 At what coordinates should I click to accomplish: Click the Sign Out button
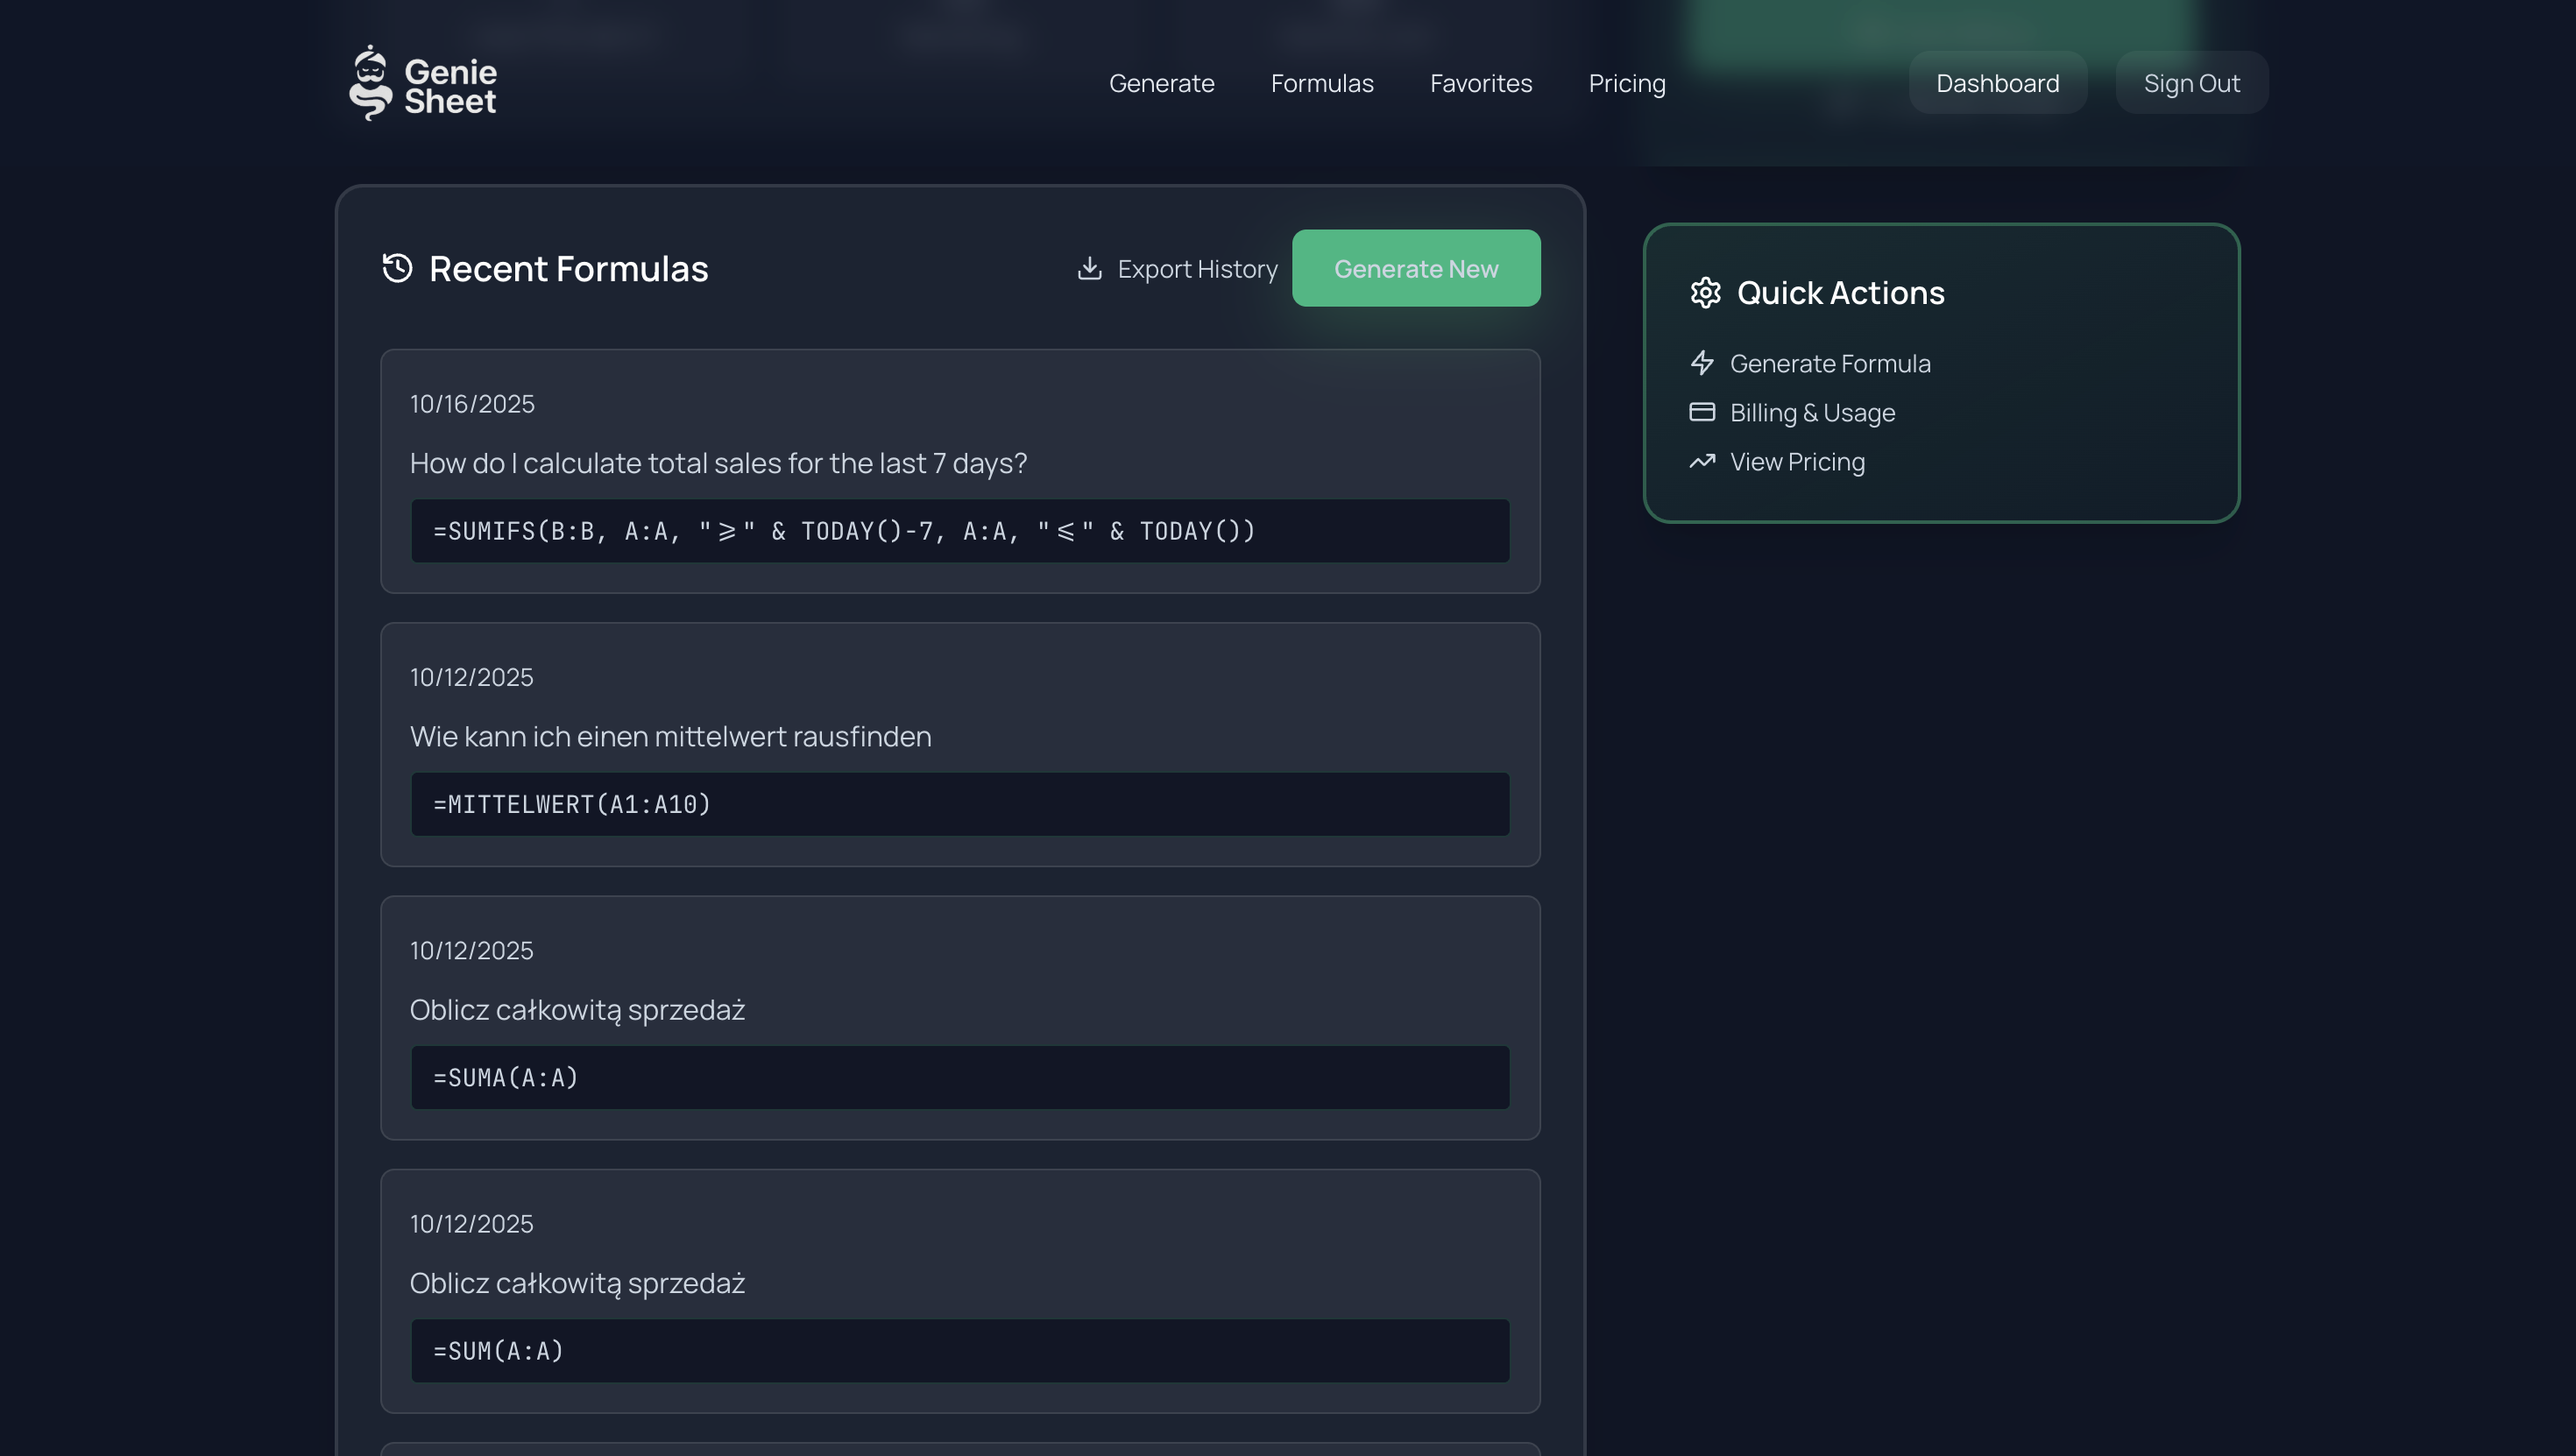[x=2191, y=83]
